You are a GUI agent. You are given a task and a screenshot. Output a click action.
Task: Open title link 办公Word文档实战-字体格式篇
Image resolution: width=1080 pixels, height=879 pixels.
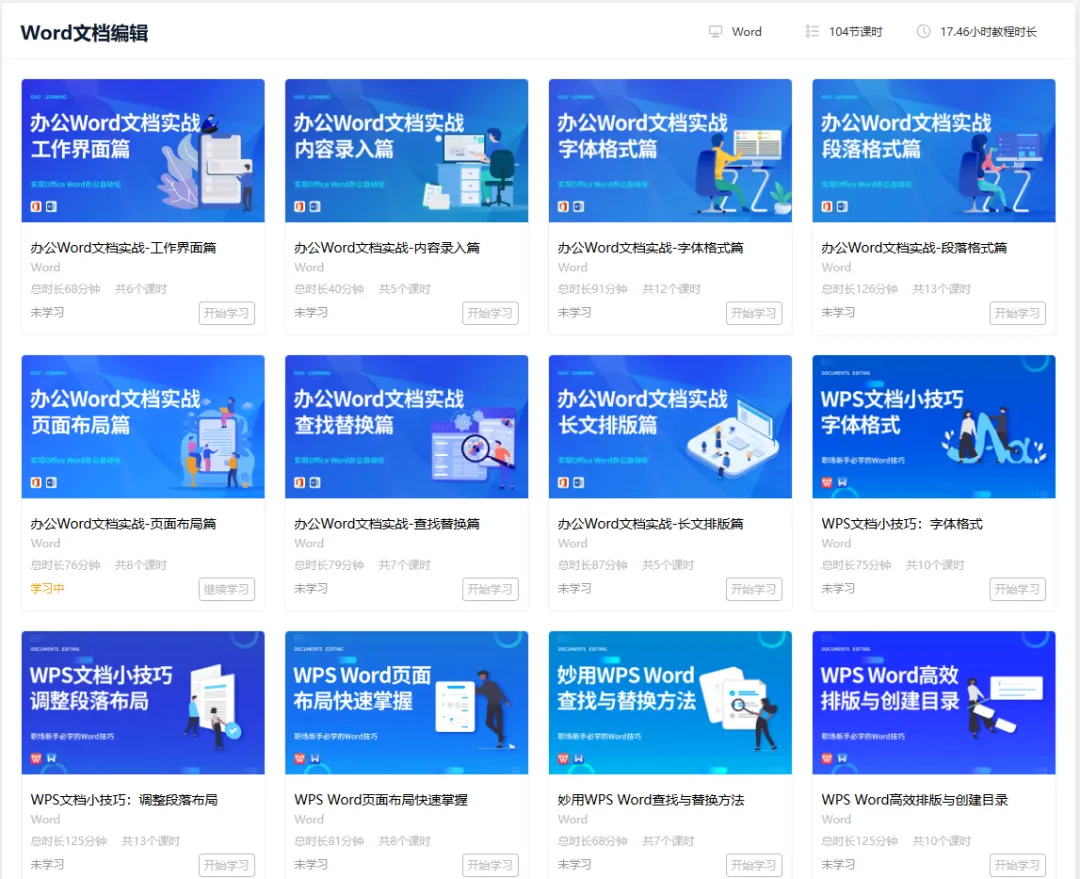click(650, 247)
